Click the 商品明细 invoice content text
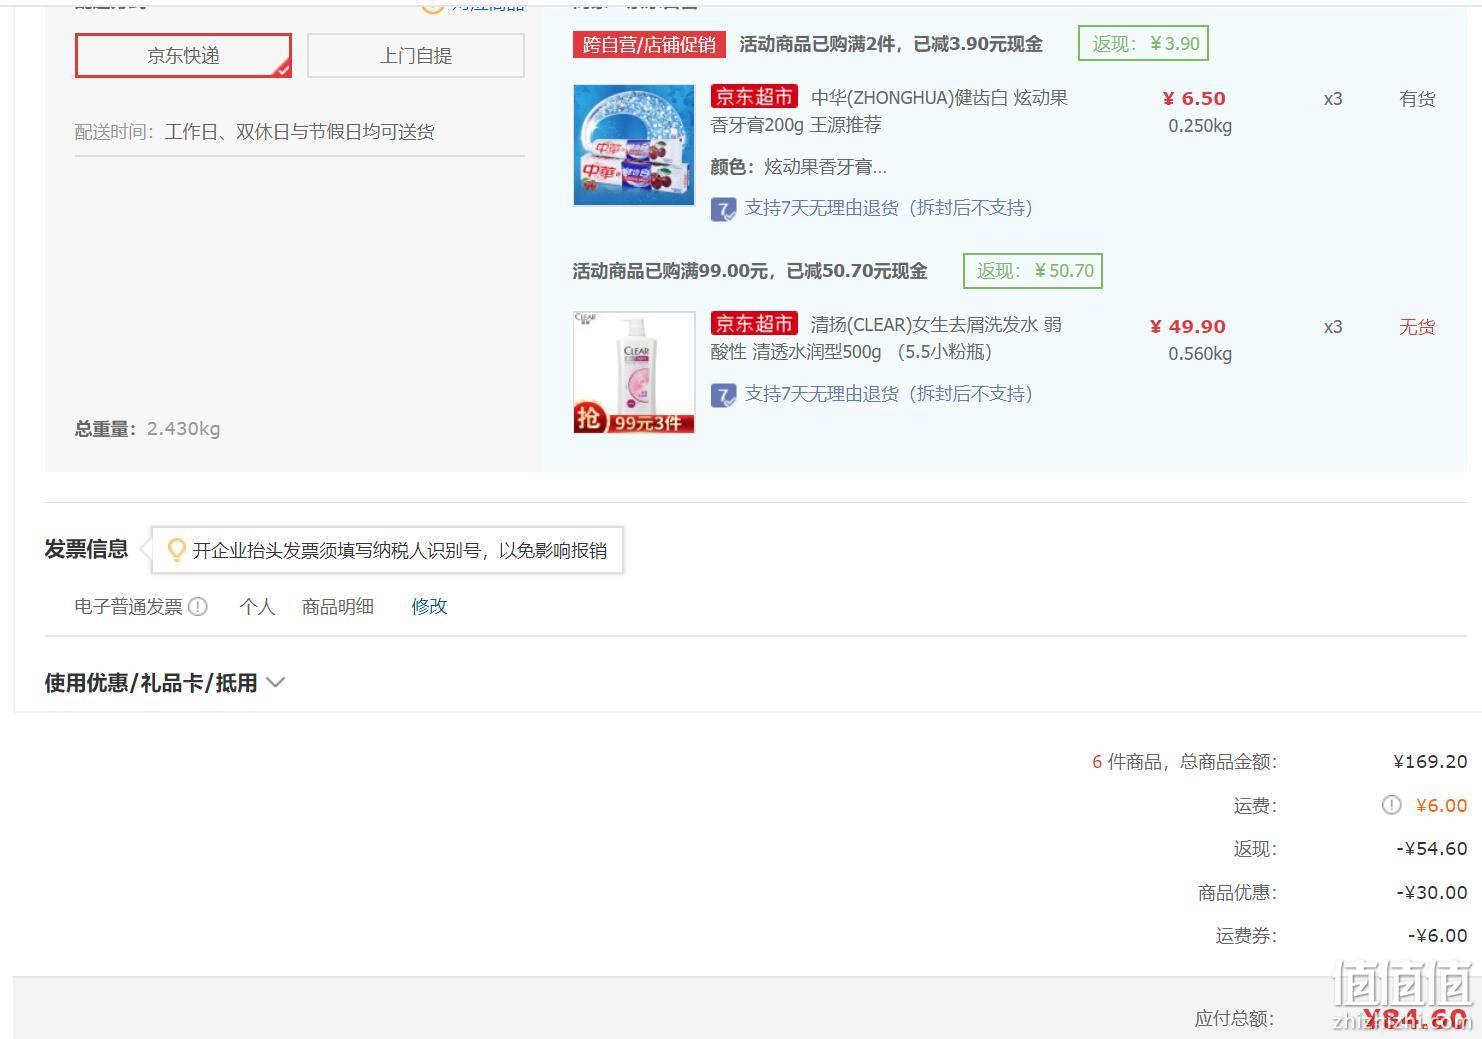Viewport: 1482px width, 1039px height. click(x=338, y=606)
